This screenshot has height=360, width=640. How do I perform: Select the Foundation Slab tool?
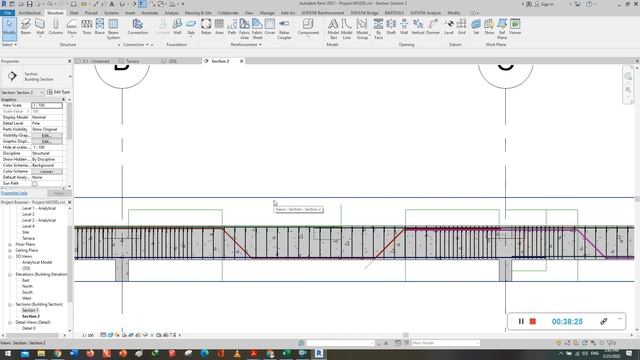tap(191, 27)
